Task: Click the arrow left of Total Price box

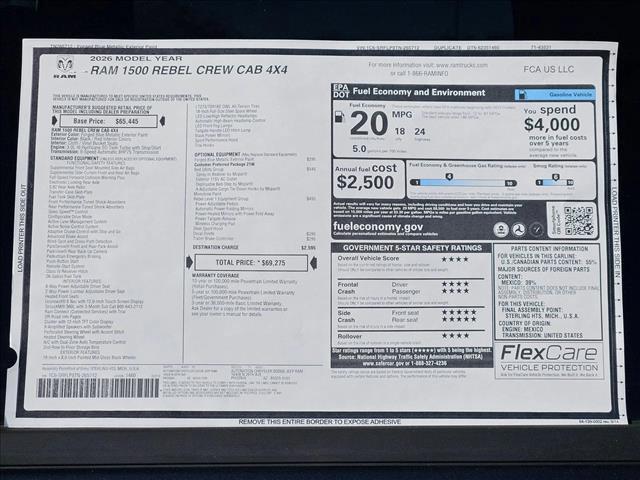Action: pos(189,263)
